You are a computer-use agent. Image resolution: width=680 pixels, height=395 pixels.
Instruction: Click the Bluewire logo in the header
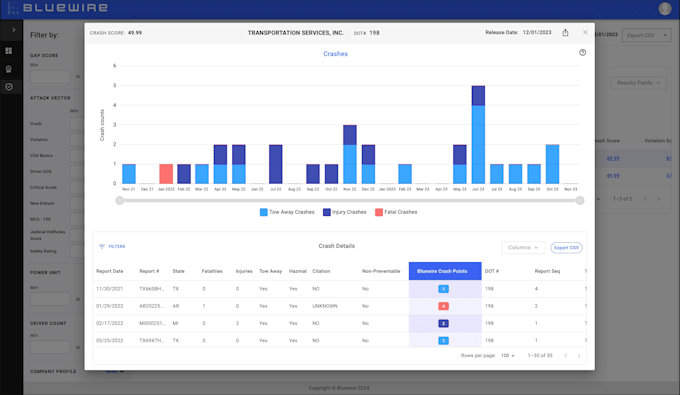pyautogui.click(x=58, y=8)
